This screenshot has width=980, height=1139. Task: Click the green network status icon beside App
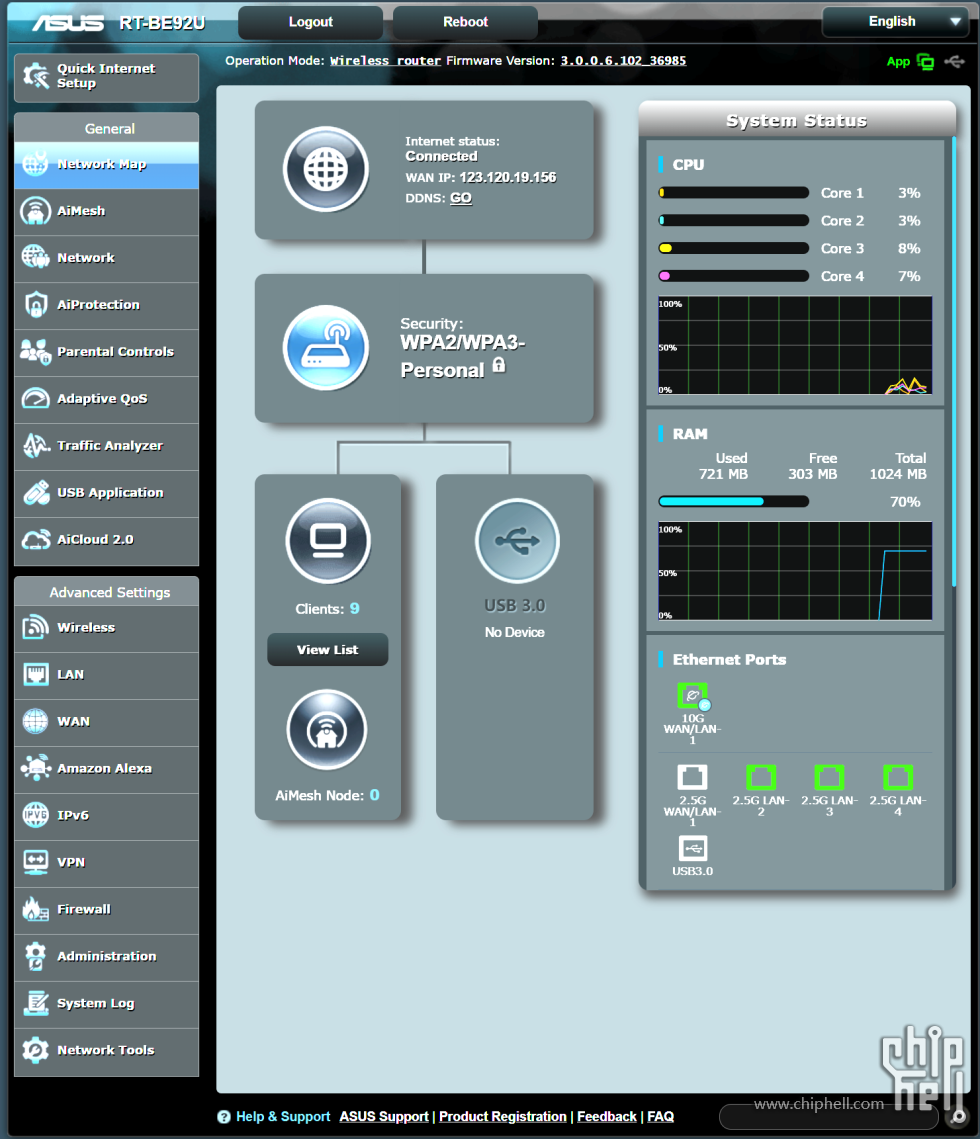point(926,62)
